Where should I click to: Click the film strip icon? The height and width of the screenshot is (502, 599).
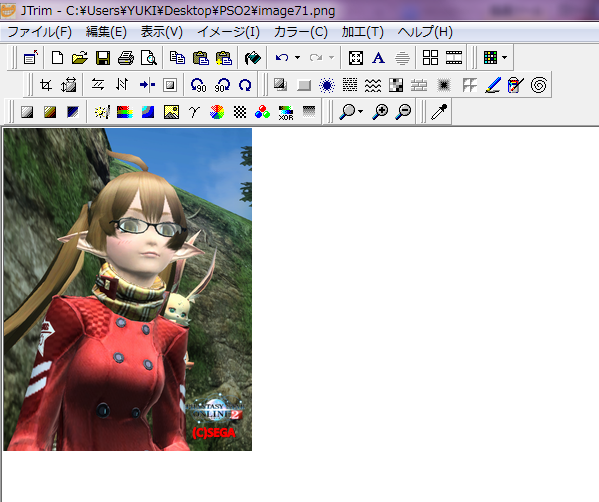[454, 58]
